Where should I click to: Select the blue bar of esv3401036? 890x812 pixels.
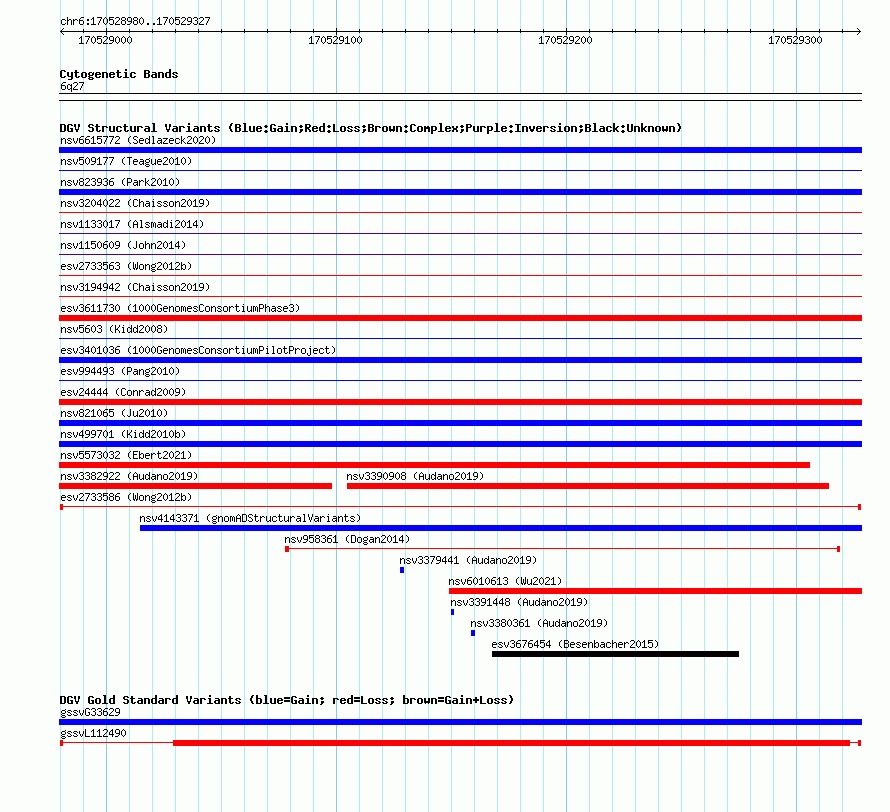pos(460,360)
